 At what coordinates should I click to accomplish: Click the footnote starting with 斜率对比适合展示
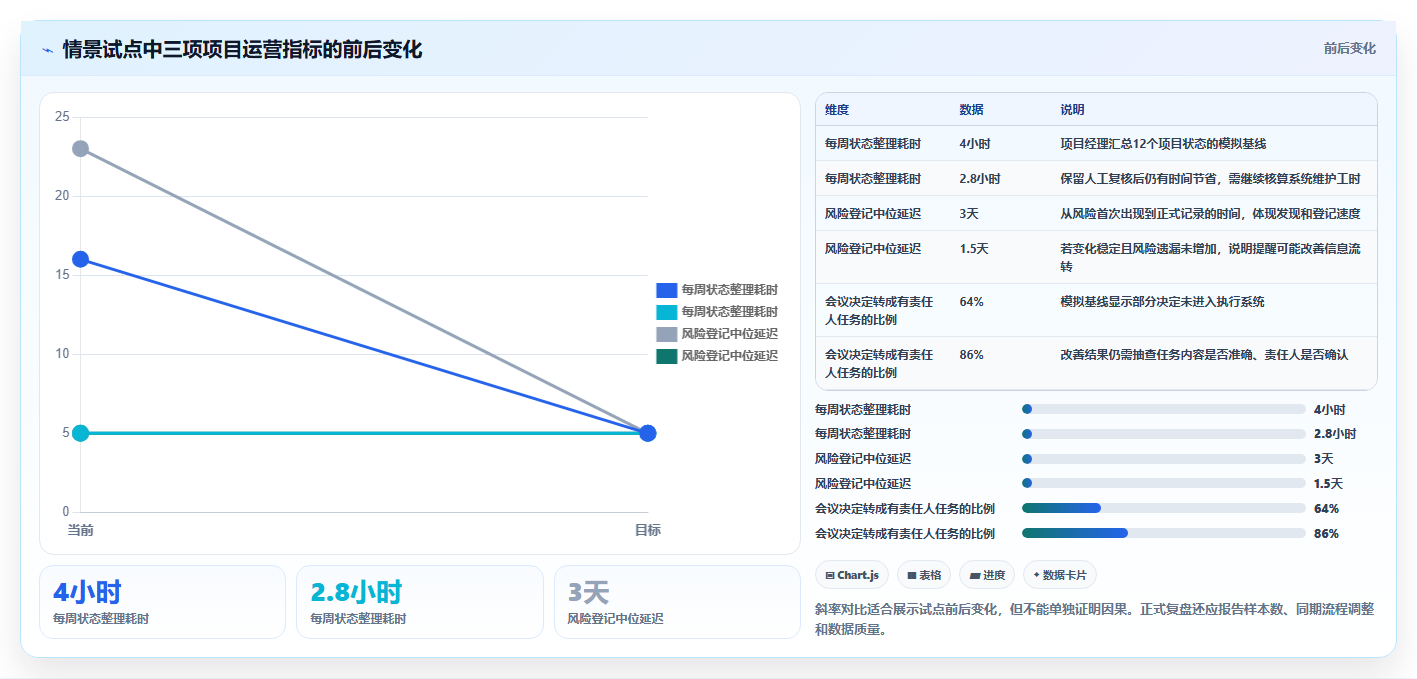click(1095, 619)
